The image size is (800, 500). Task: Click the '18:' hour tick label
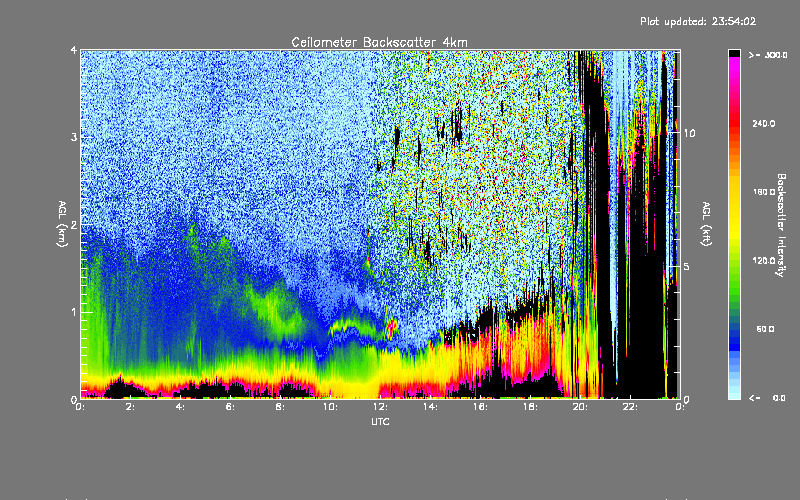click(530, 407)
